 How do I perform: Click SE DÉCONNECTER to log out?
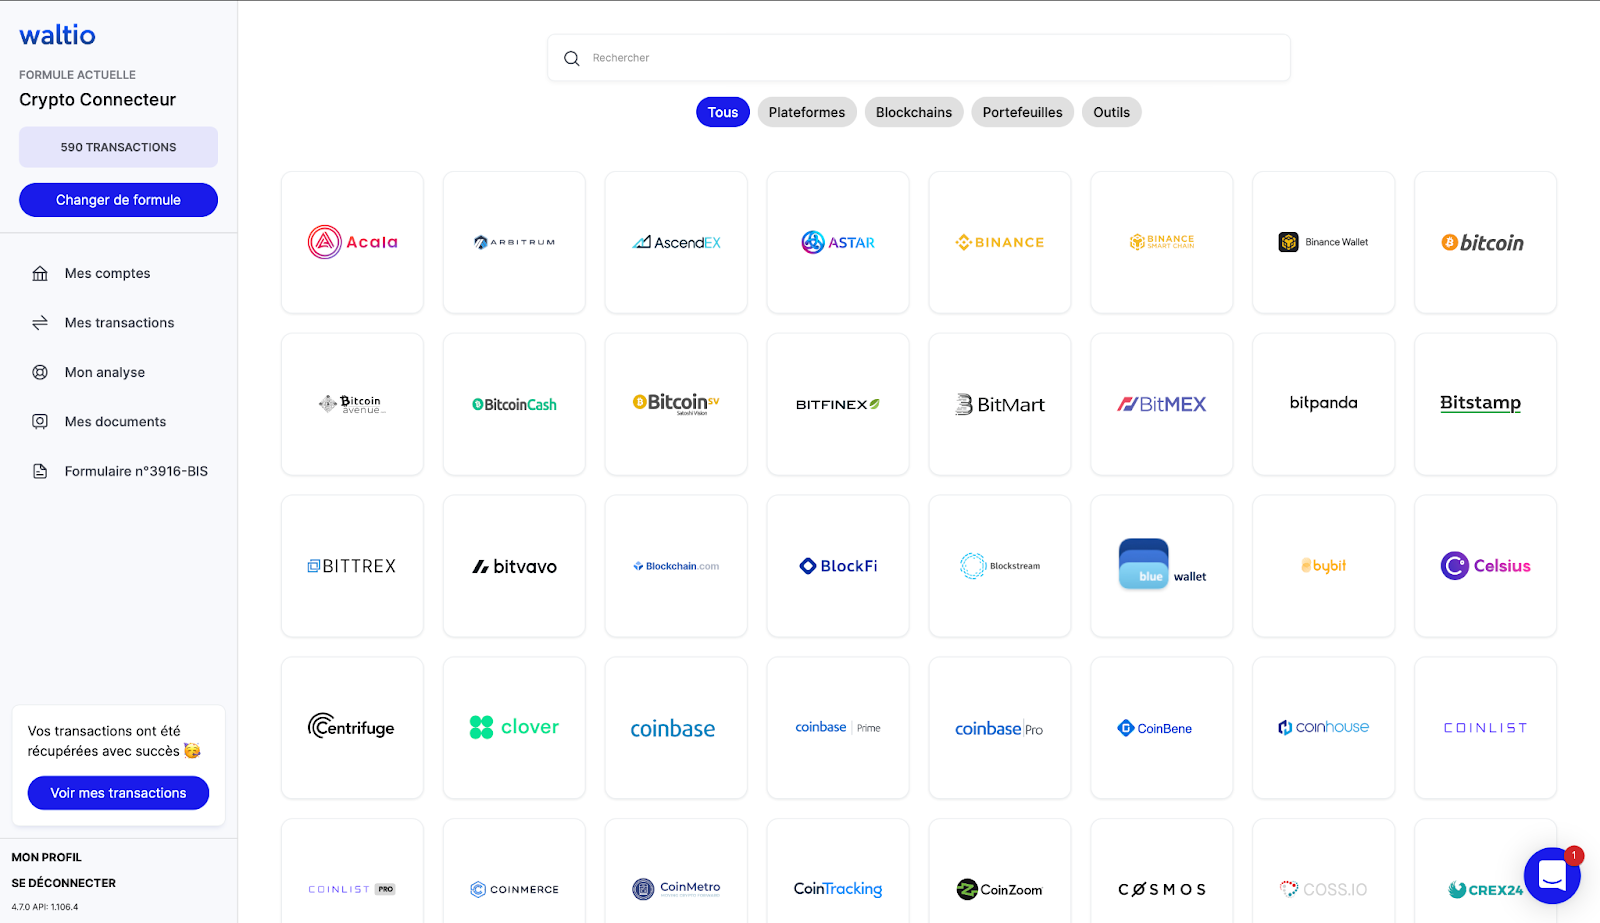point(64,883)
